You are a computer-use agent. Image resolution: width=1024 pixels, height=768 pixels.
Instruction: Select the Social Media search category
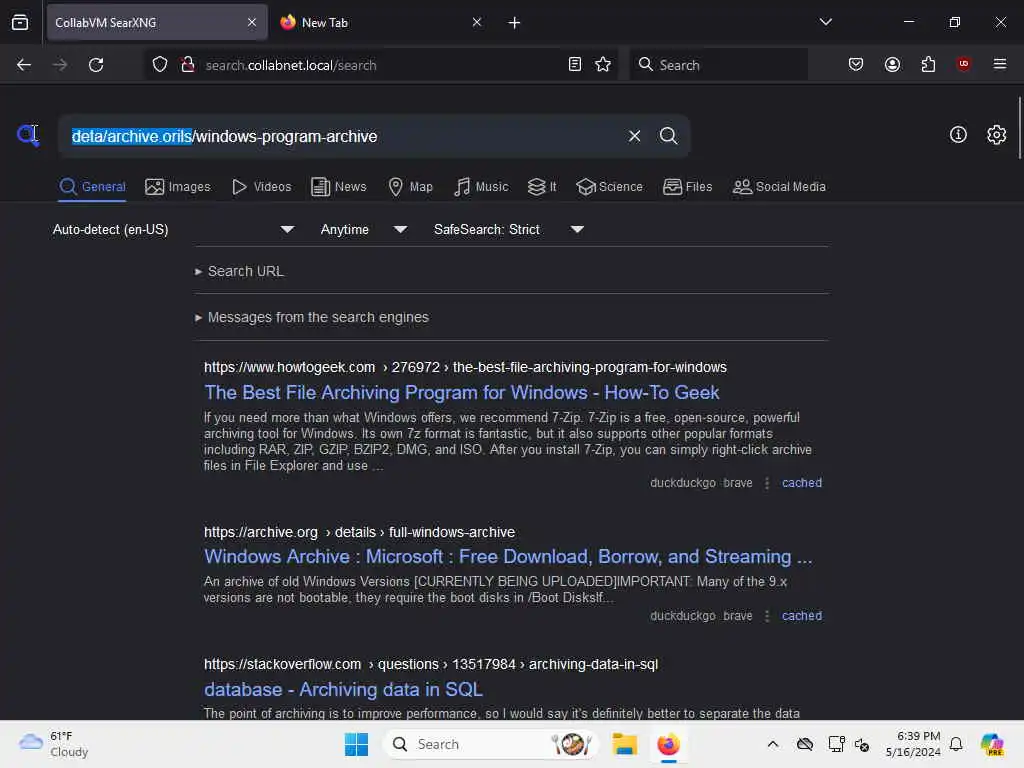click(779, 187)
